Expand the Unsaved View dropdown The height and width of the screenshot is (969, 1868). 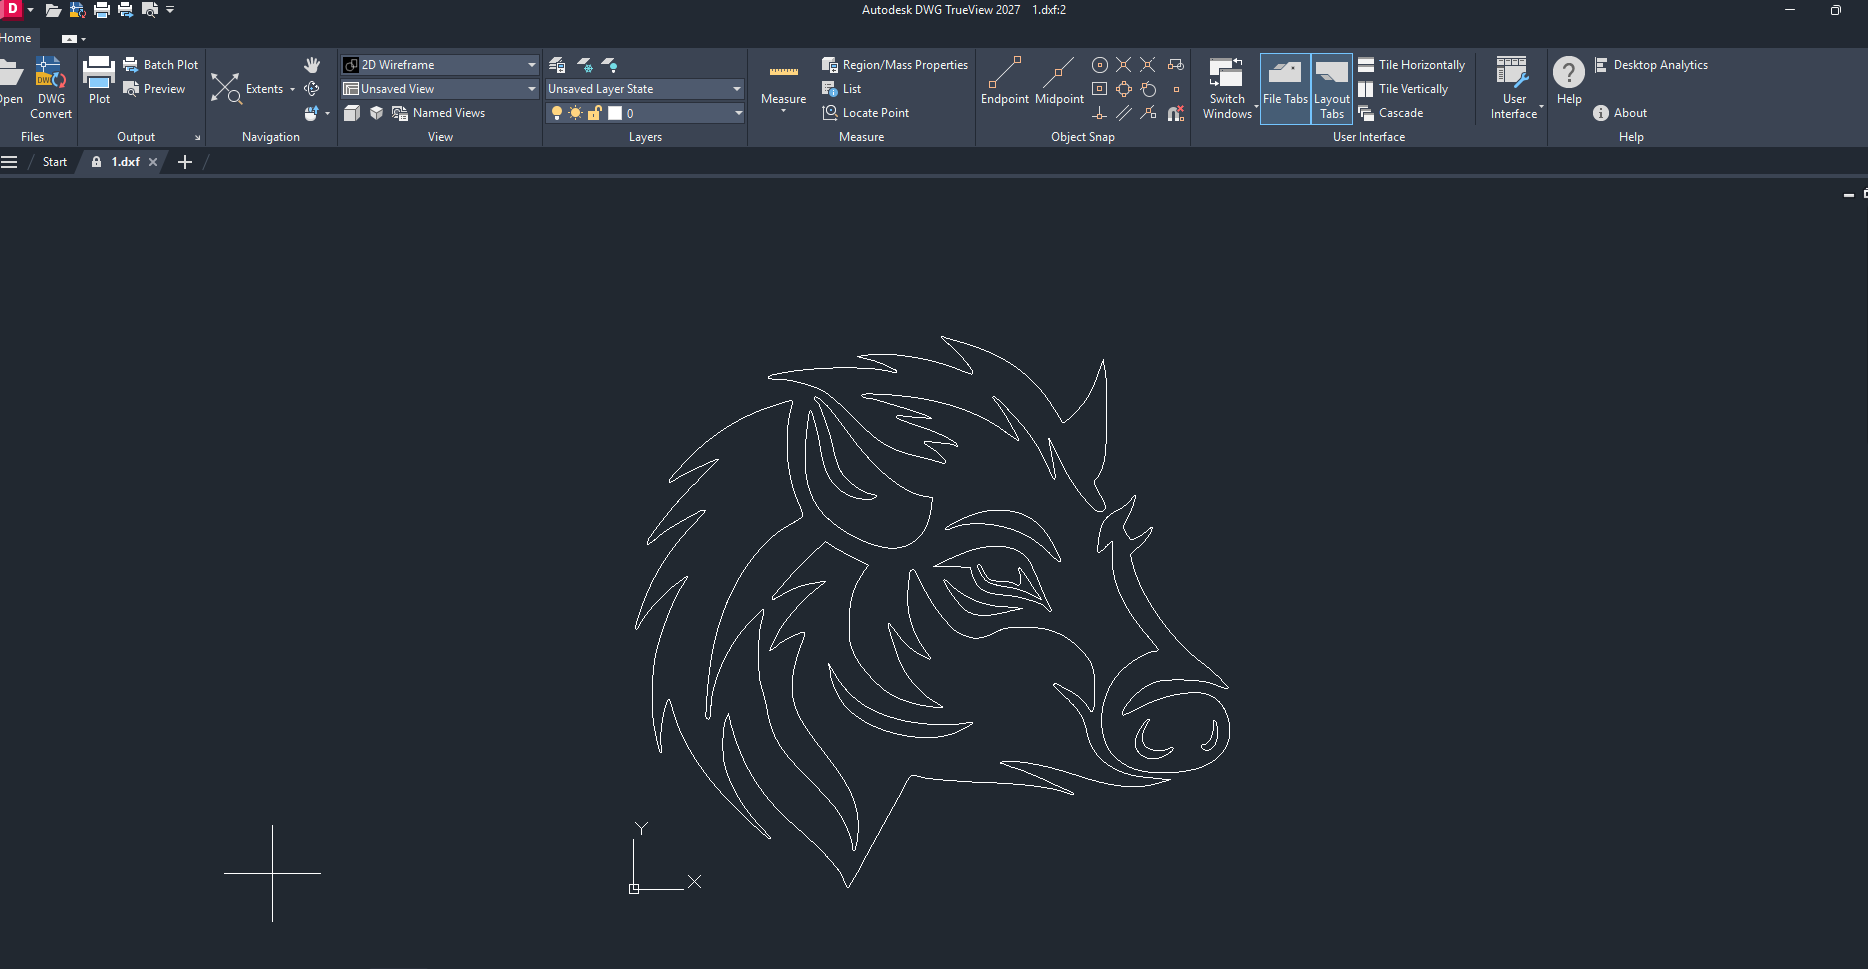(531, 89)
